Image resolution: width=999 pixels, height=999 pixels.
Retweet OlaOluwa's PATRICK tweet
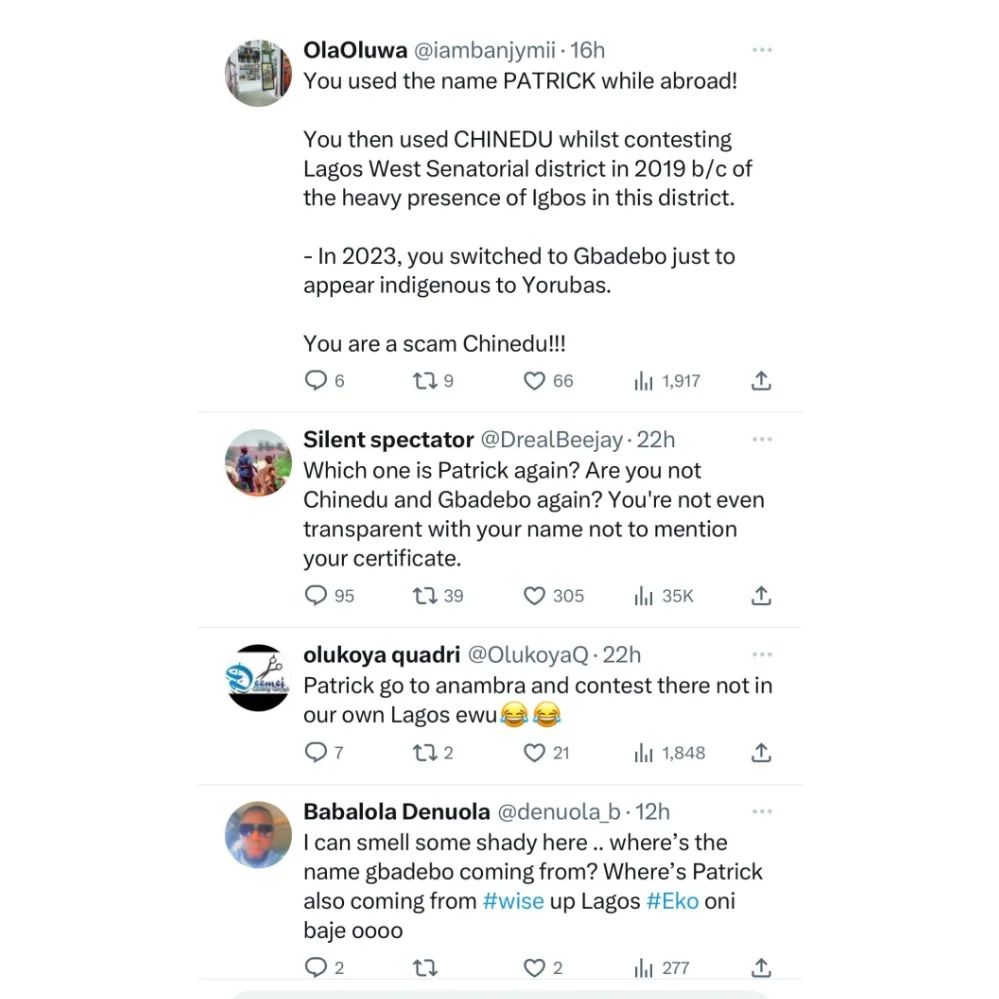(x=425, y=381)
